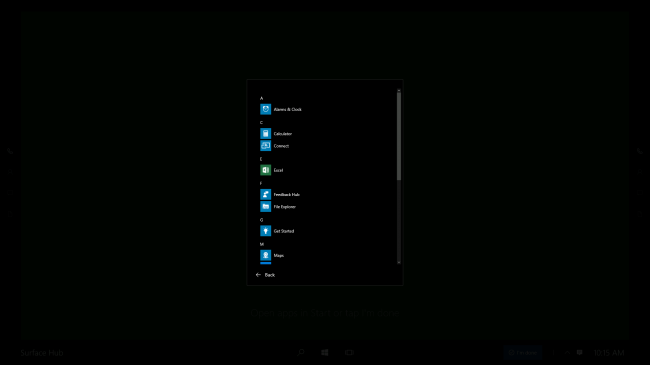
Task: Select the letter G group header
Action: (x=262, y=220)
